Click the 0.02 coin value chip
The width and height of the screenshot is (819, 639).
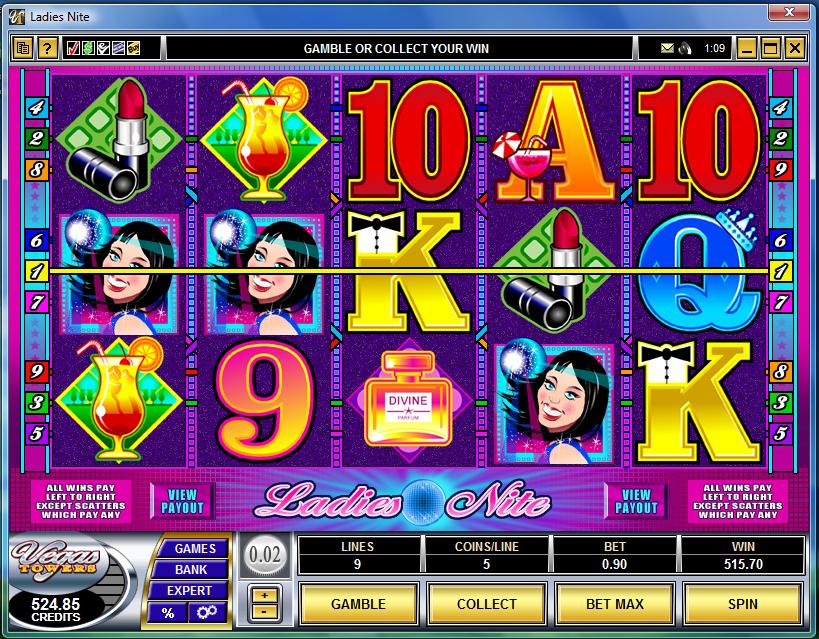coord(264,555)
